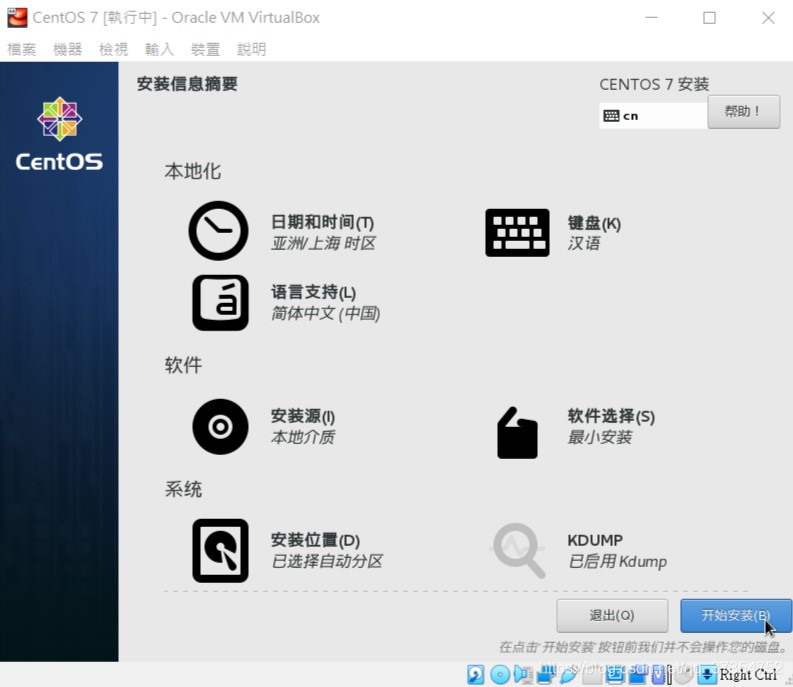Click VirtualBox optical drive status icon

point(500,674)
